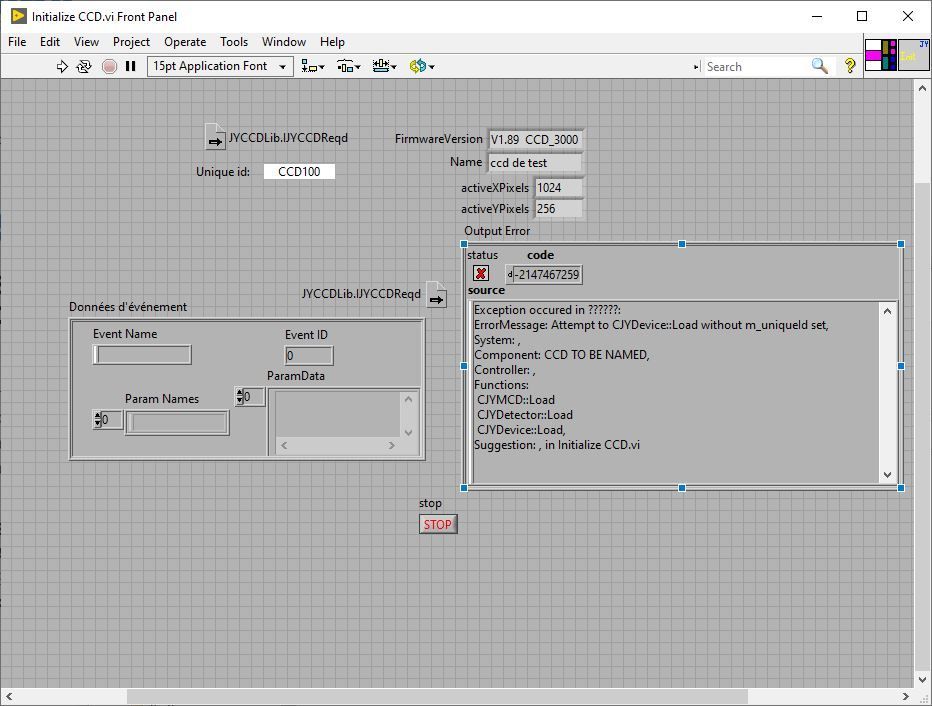Click the VI icon in top-right corner
Viewport: 932px width, 706px height.
coord(914,55)
